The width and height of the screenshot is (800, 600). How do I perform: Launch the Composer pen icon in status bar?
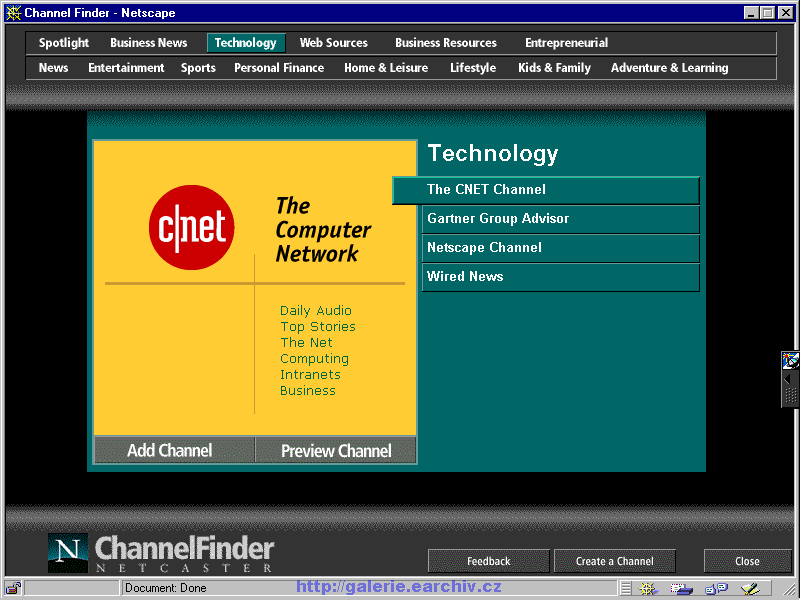tap(750, 589)
